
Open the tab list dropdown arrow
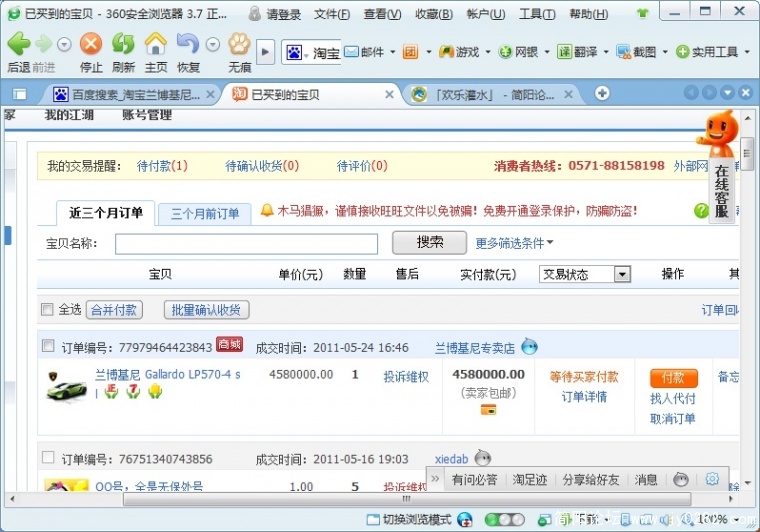pos(727,93)
